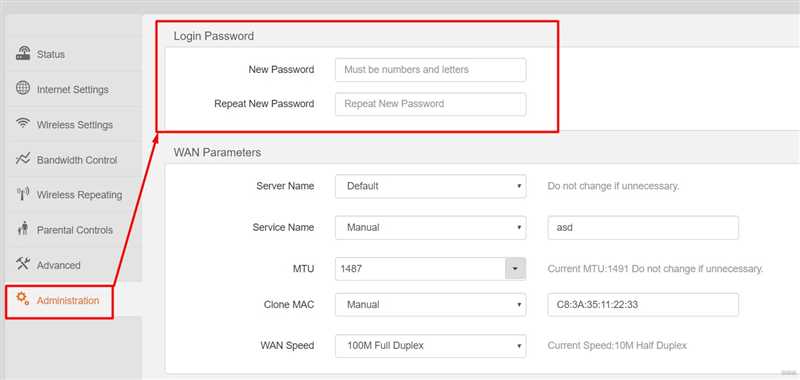Open the Clone MAC mode dropdown
This screenshot has height=380, width=800.
430,305
